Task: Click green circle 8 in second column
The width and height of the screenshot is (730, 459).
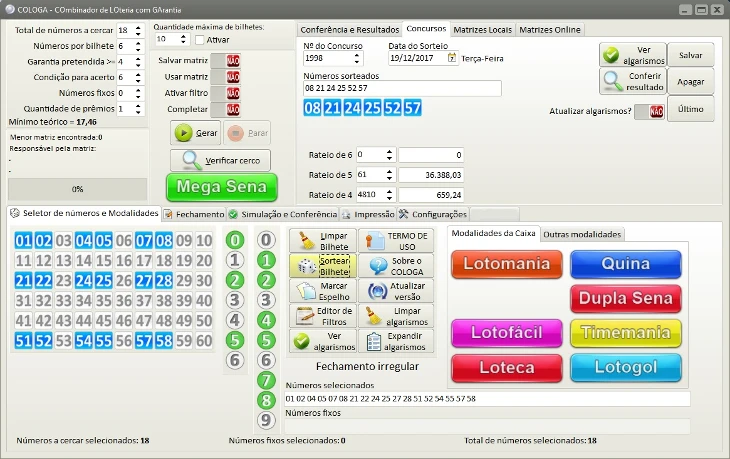Action: tap(266, 400)
